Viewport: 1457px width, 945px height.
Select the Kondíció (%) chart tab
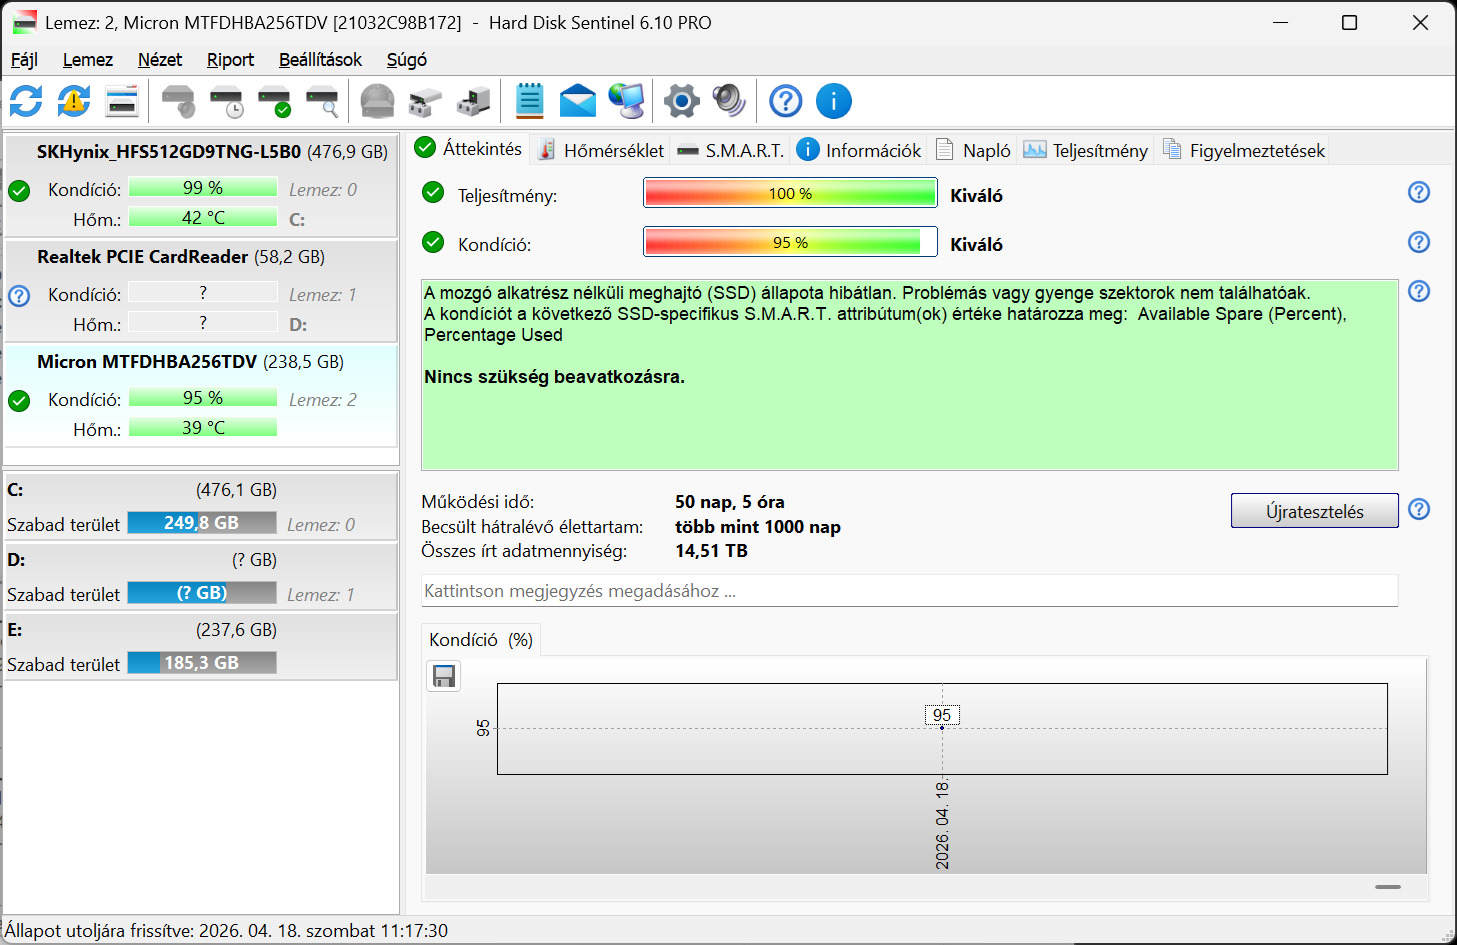tap(481, 640)
